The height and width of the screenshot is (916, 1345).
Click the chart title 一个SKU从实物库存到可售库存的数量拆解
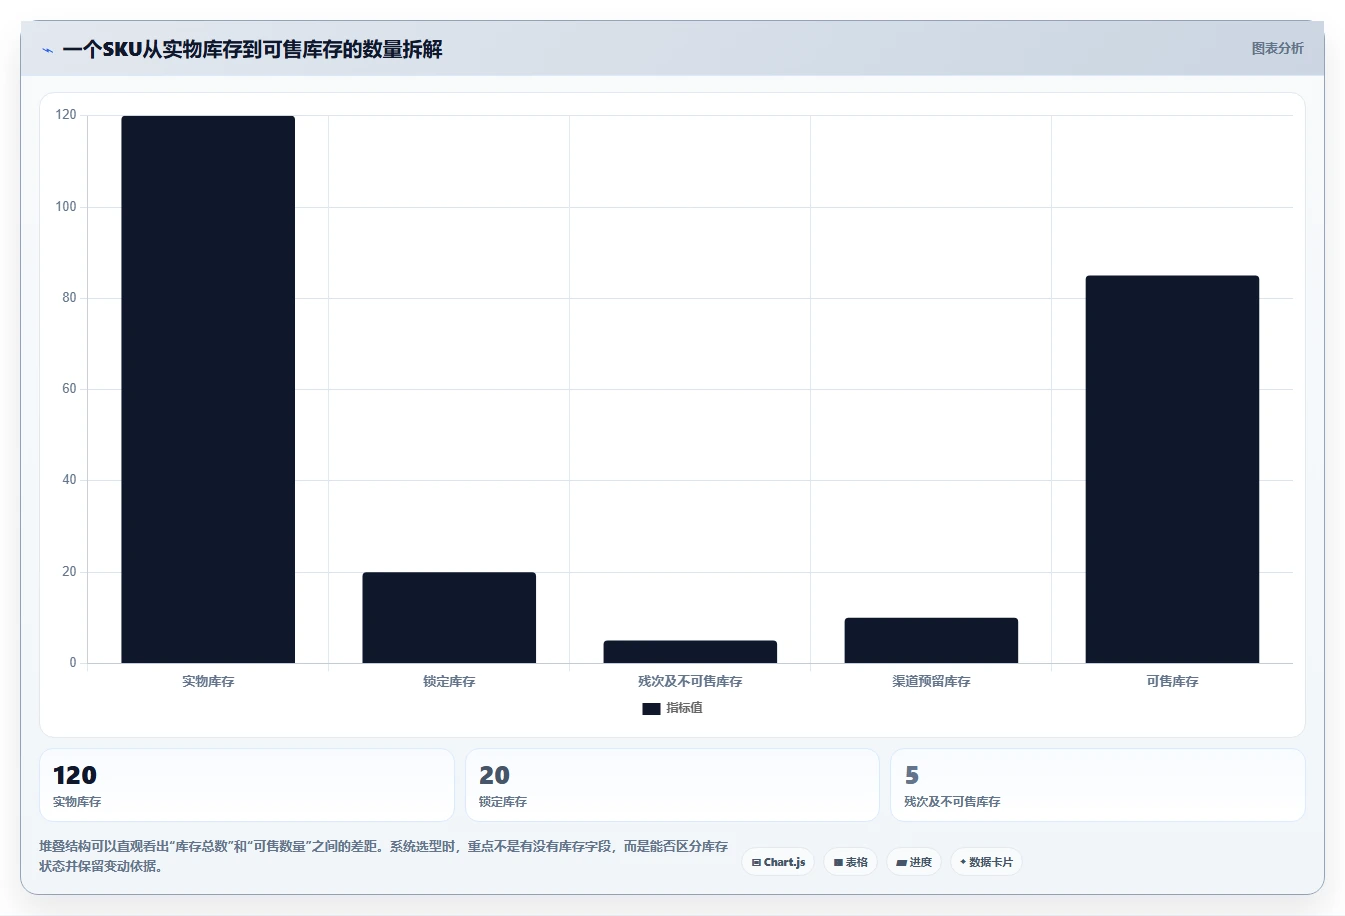(252, 49)
